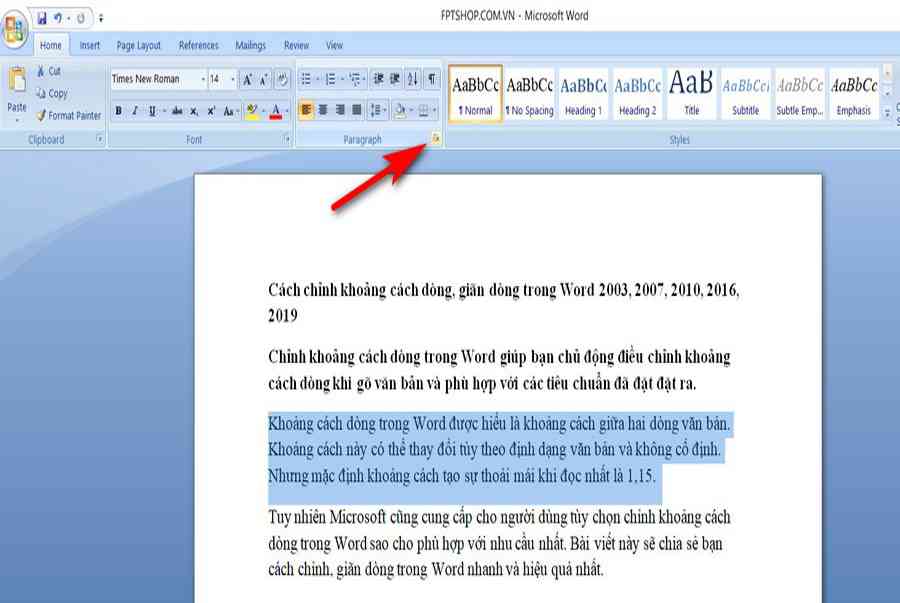This screenshot has height=603, width=900.
Task: Sort the selected text
Action: click(x=413, y=79)
